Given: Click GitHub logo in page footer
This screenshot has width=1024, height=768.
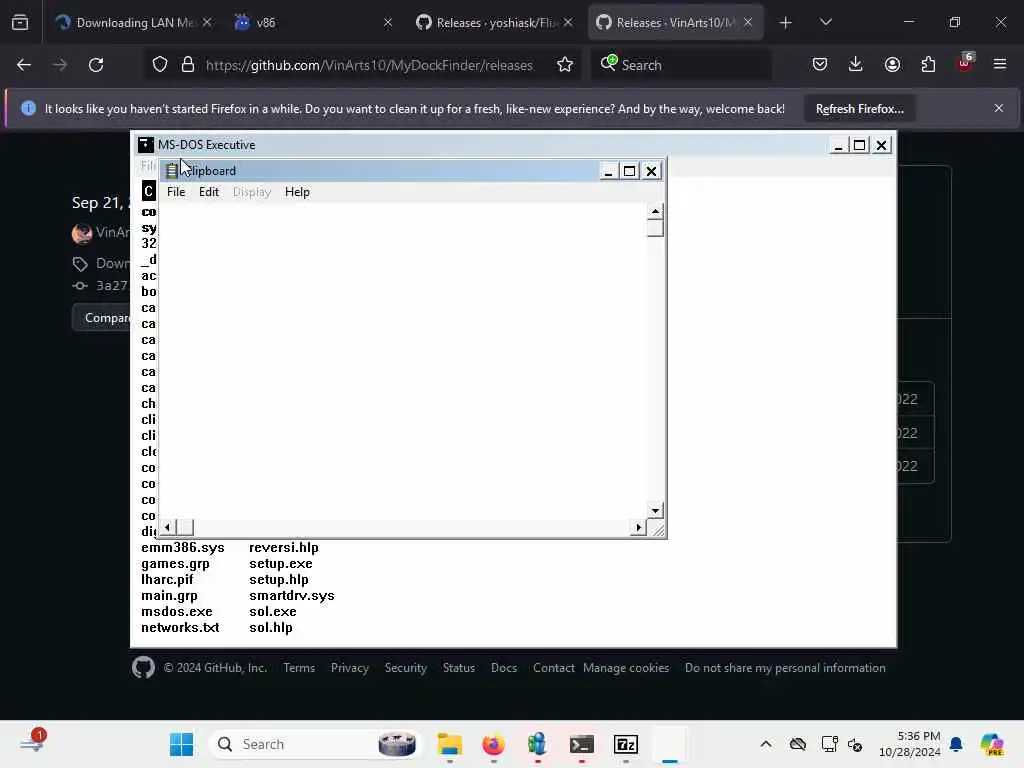Looking at the screenshot, I should pos(143,667).
